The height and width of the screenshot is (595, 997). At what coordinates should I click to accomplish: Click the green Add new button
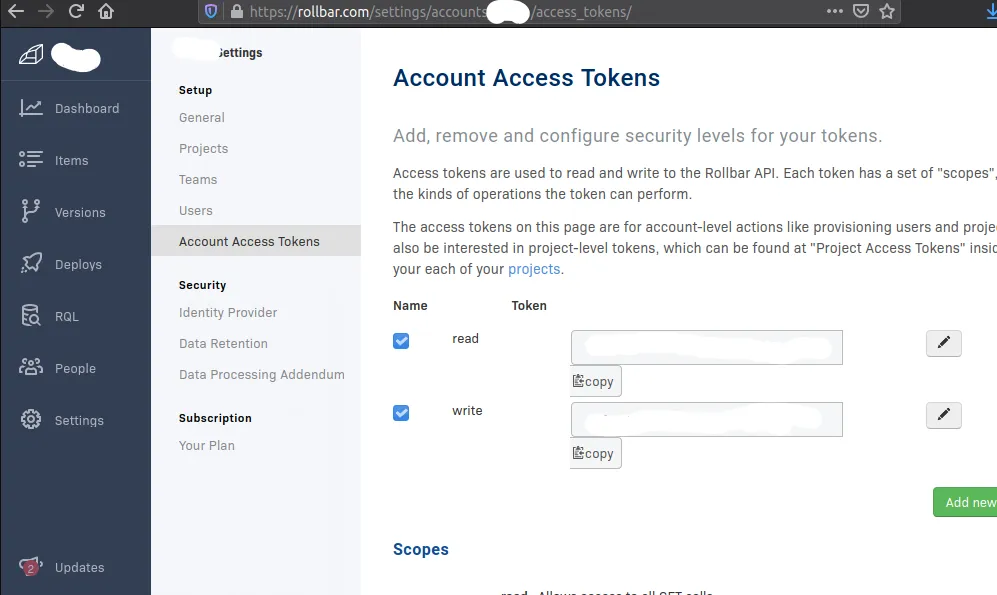tap(965, 502)
